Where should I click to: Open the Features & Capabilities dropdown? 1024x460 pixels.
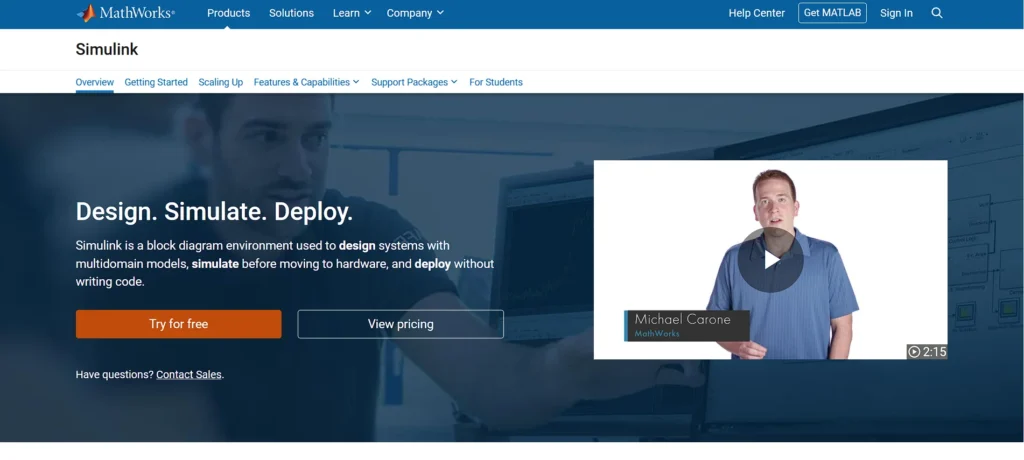[x=306, y=82]
